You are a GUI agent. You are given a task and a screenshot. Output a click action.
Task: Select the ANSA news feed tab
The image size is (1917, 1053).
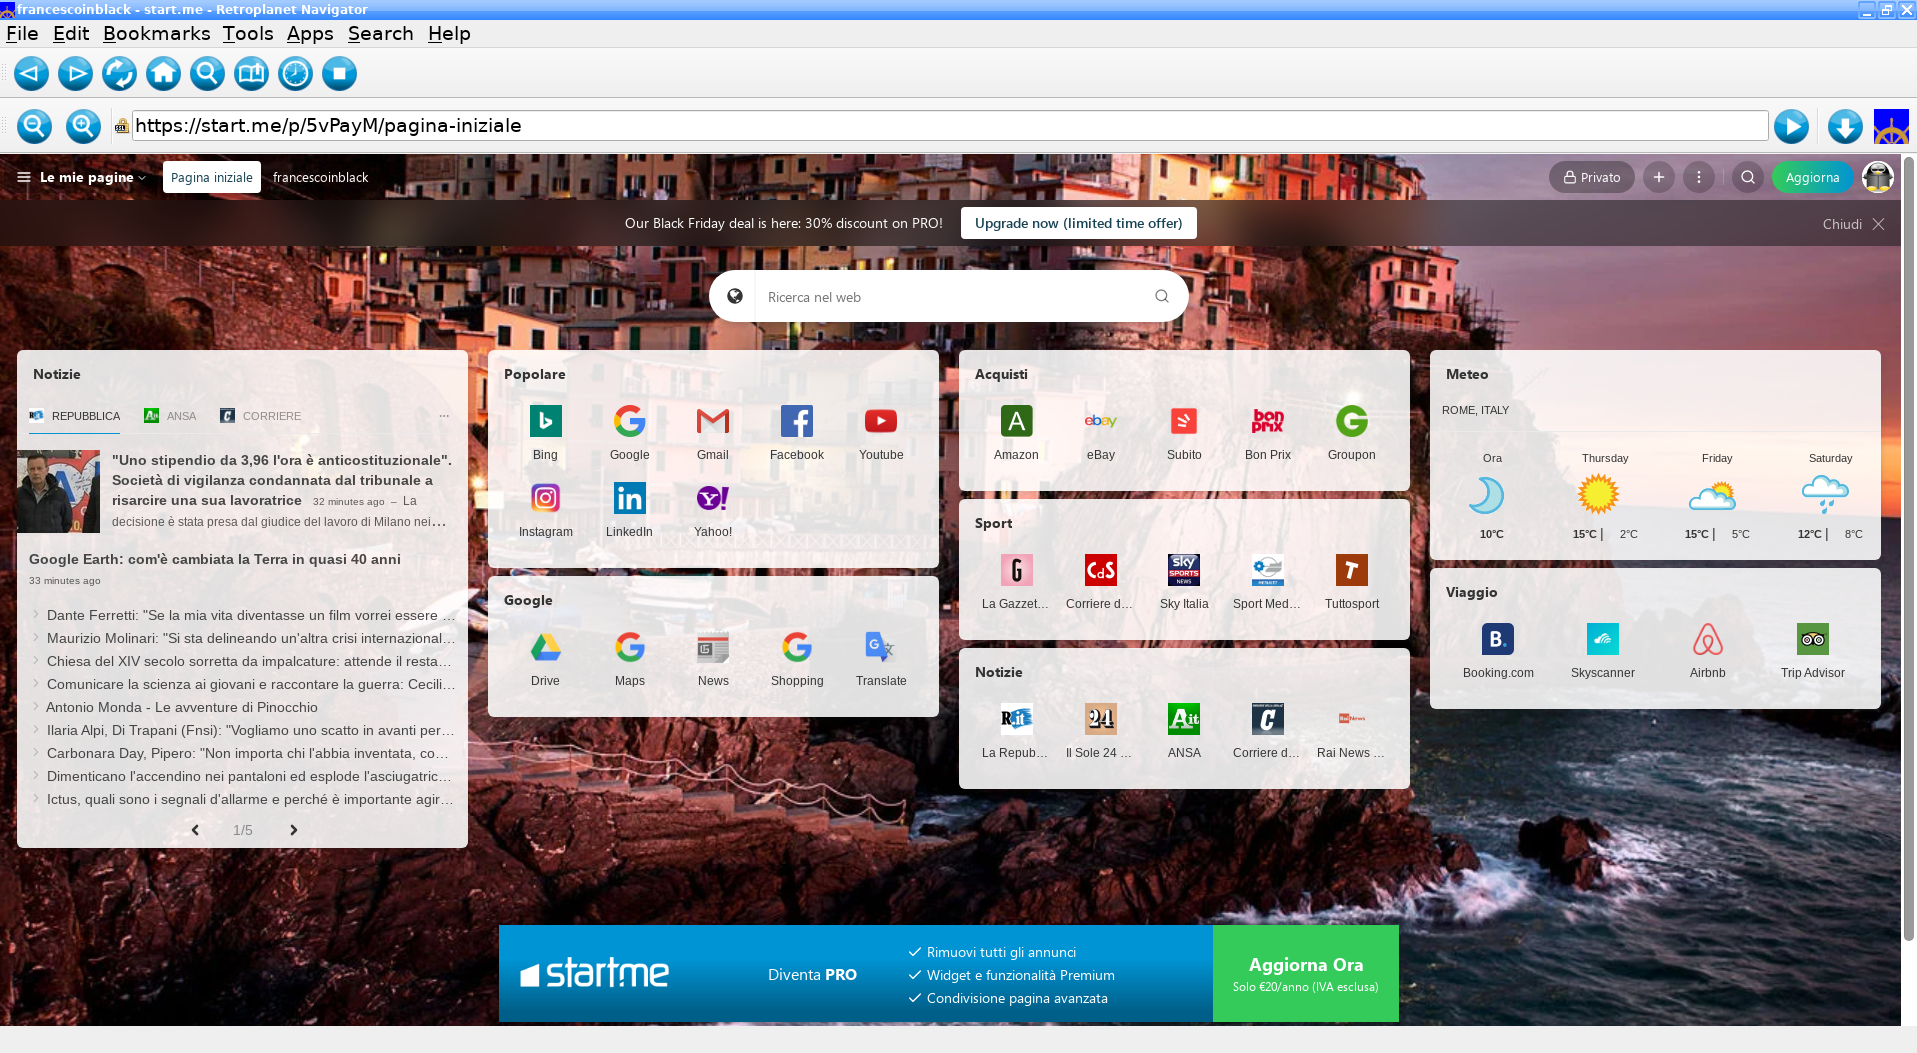click(170, 416)
